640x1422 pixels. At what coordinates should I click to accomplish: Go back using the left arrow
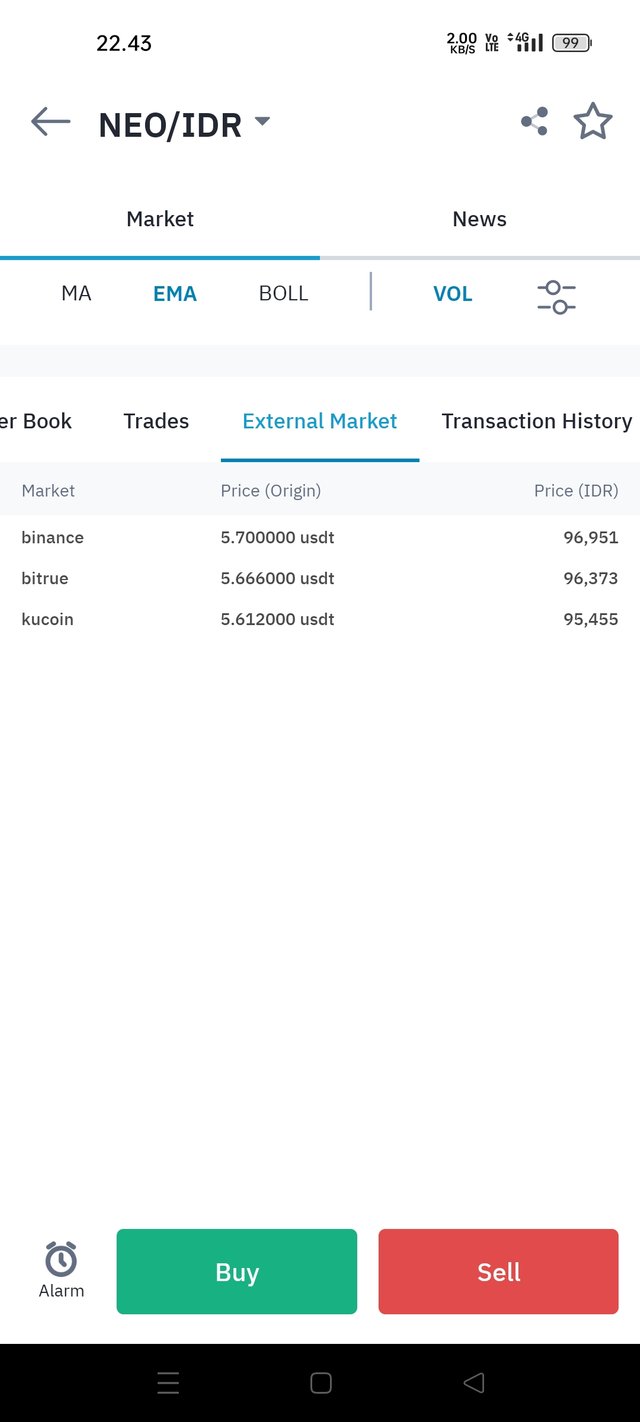click(51, 122)
